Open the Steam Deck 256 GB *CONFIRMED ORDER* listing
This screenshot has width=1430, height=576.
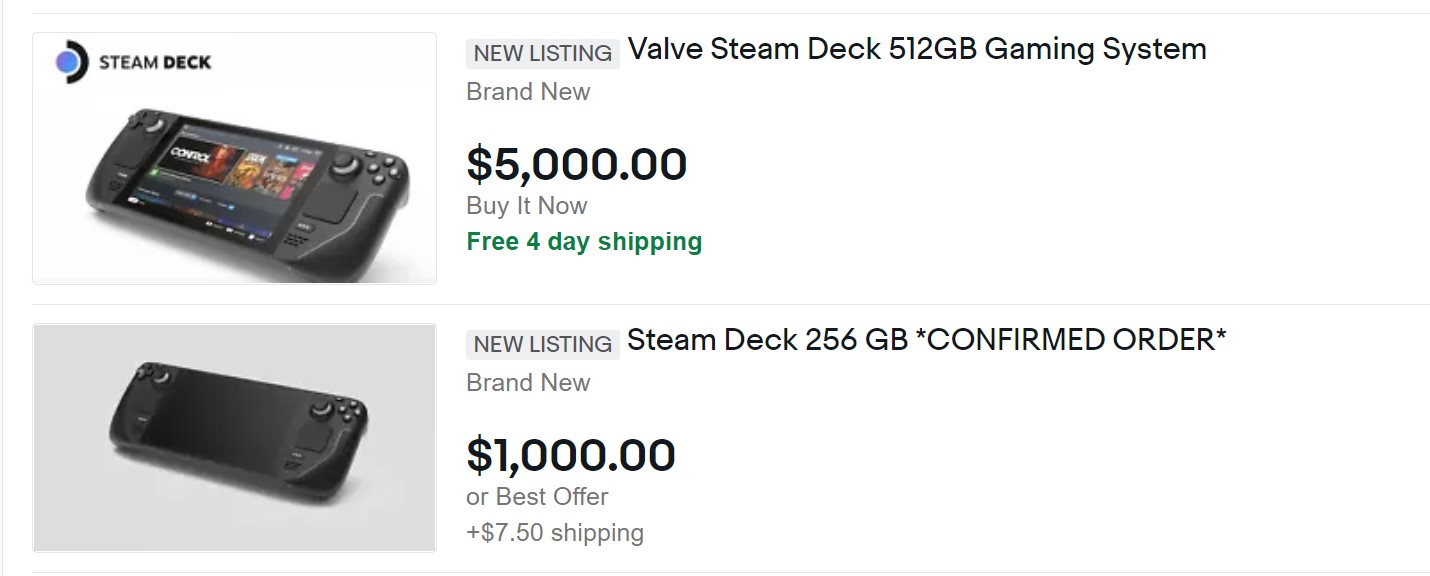click(926, 340)
